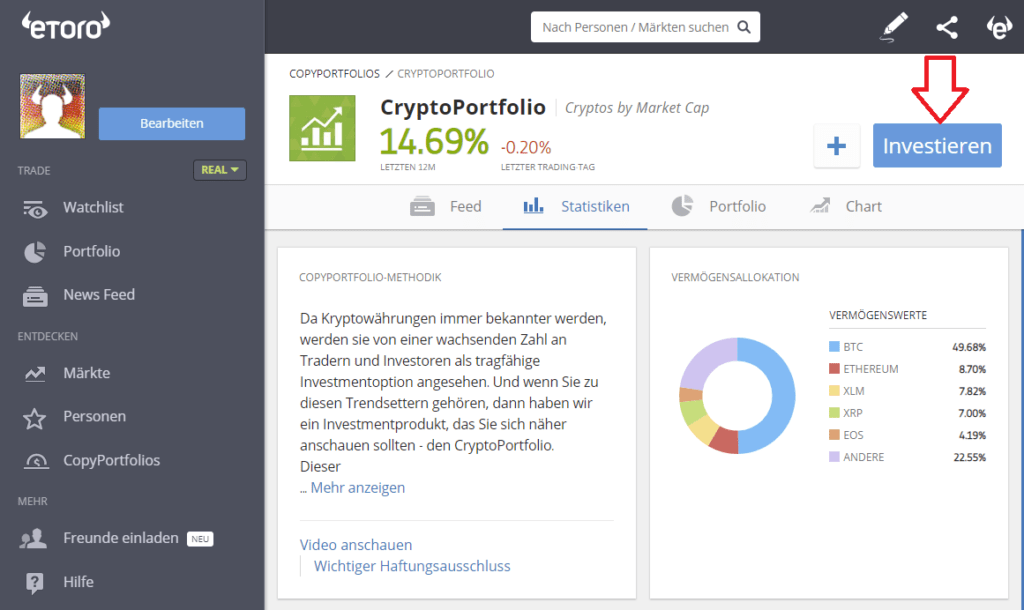Image resolution: width=1024 pixels, height=610 pixels.
Task: Click the asset allocation donut chart
Action: 737,396
